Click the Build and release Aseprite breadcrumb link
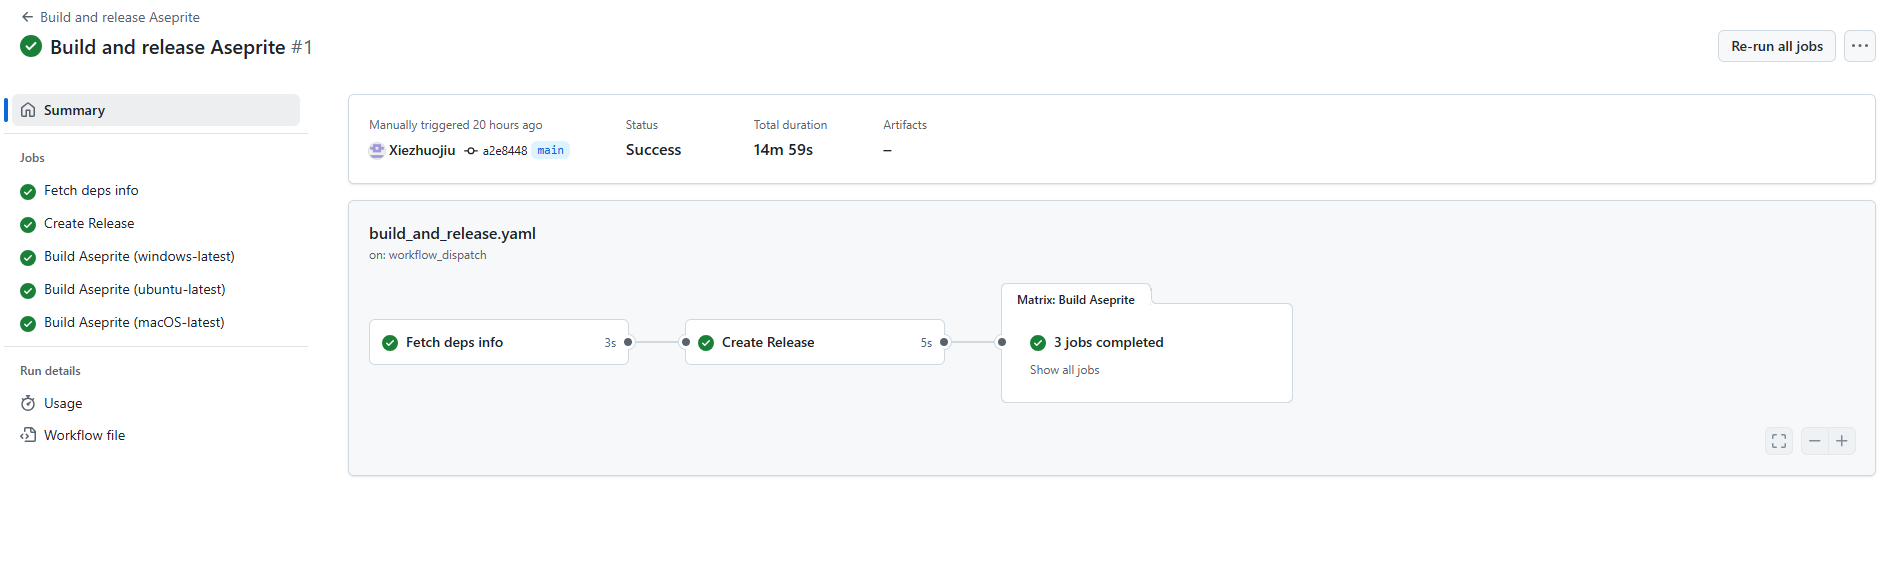 pos(120,17)
